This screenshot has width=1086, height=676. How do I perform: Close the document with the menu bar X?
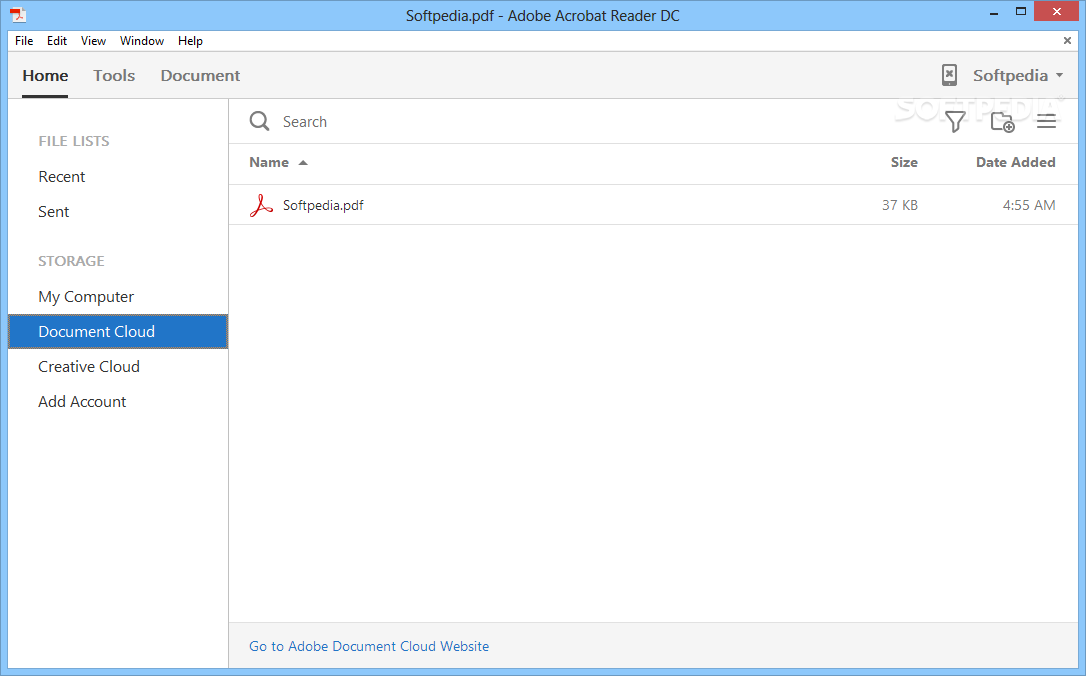[1067, 41]
